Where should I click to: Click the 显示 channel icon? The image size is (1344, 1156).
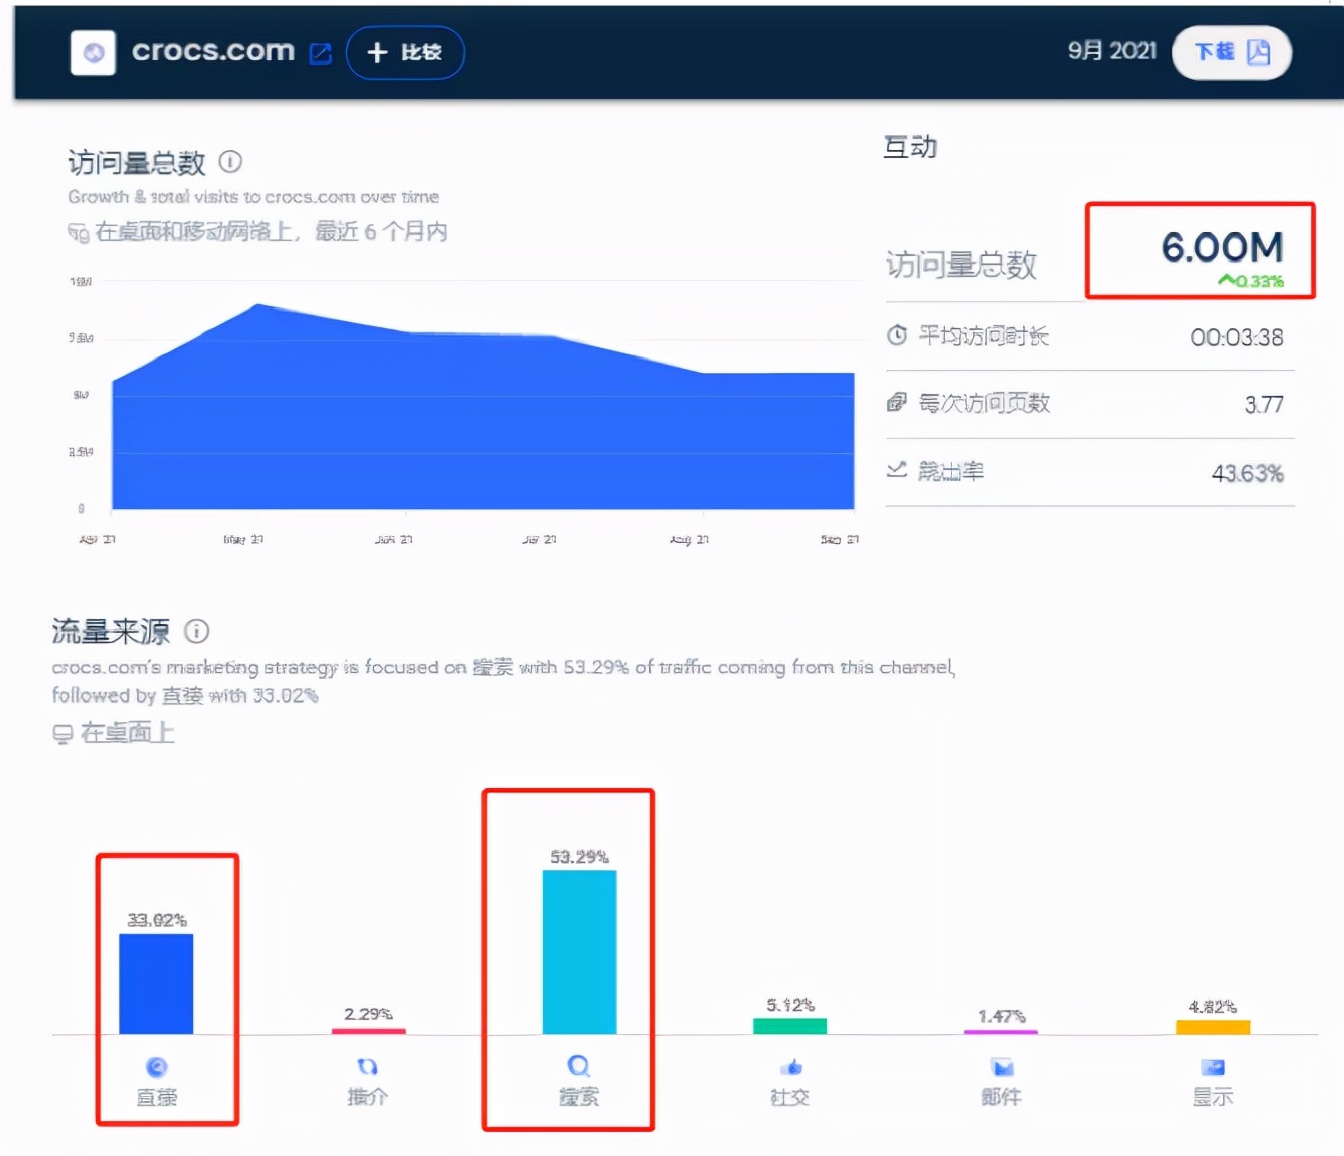(1212, 1067)
